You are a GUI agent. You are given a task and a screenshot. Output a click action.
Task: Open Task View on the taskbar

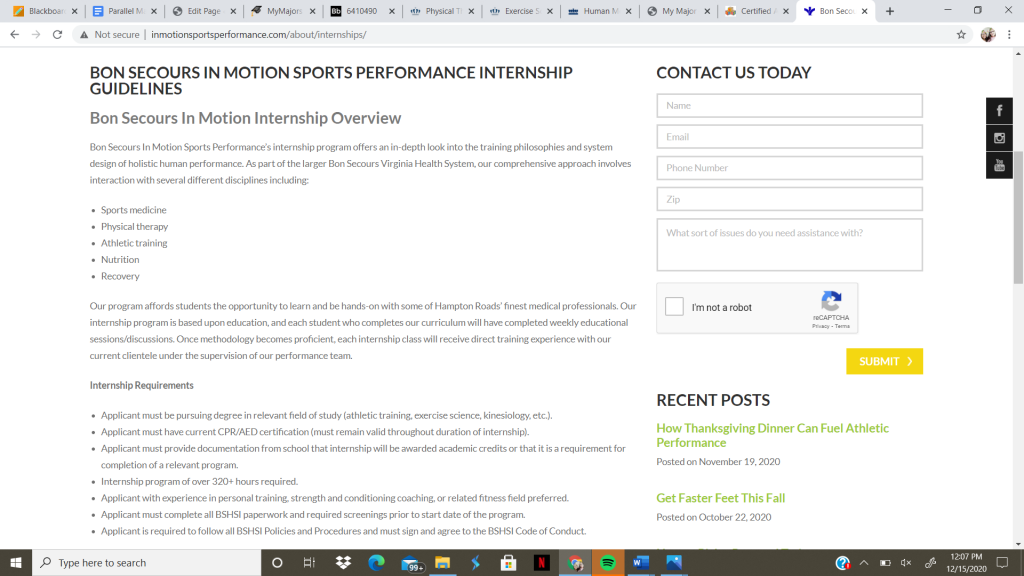pos(310,562)
